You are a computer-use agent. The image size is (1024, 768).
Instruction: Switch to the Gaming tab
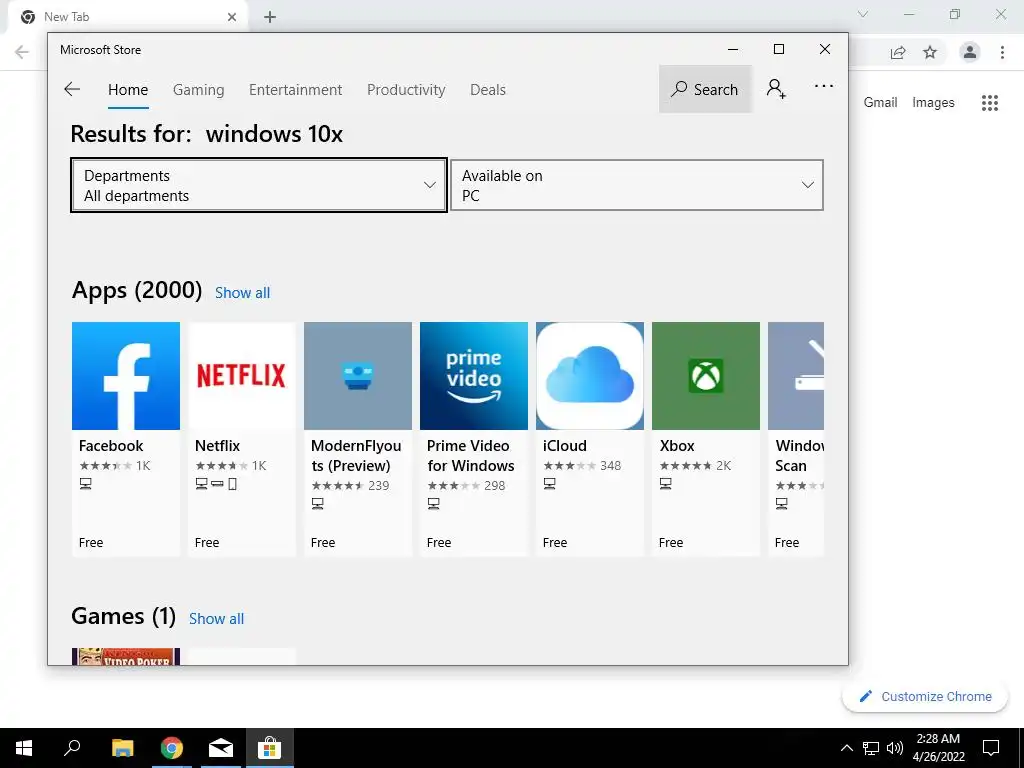tap(199, 89)
